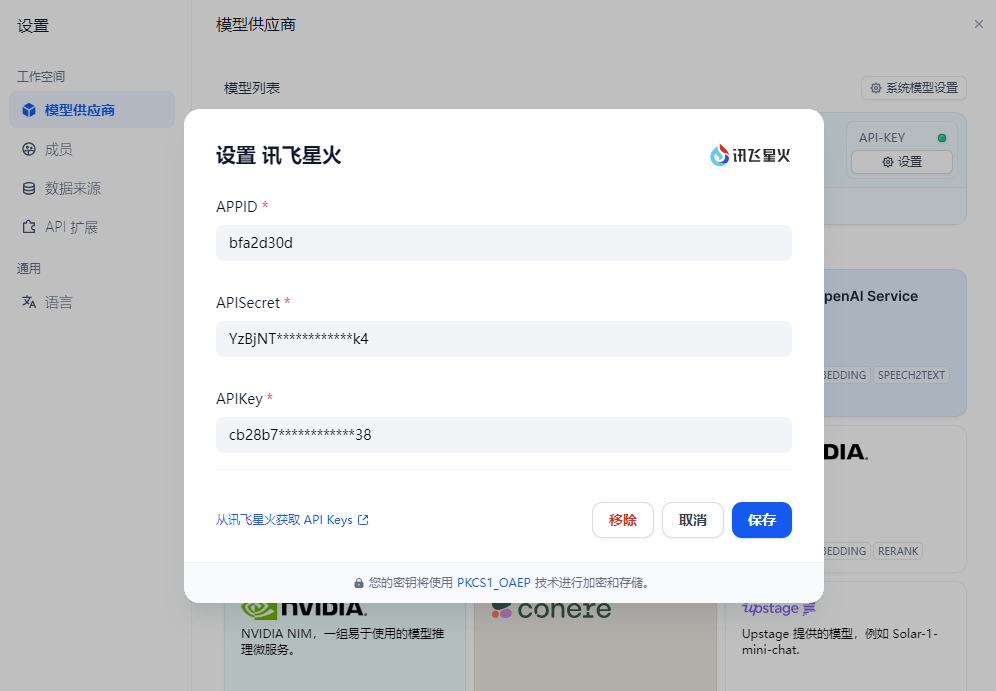996x691 pixels.
Task: Click the NVIDIA logo on NIM card
Action: pos(304,610)
